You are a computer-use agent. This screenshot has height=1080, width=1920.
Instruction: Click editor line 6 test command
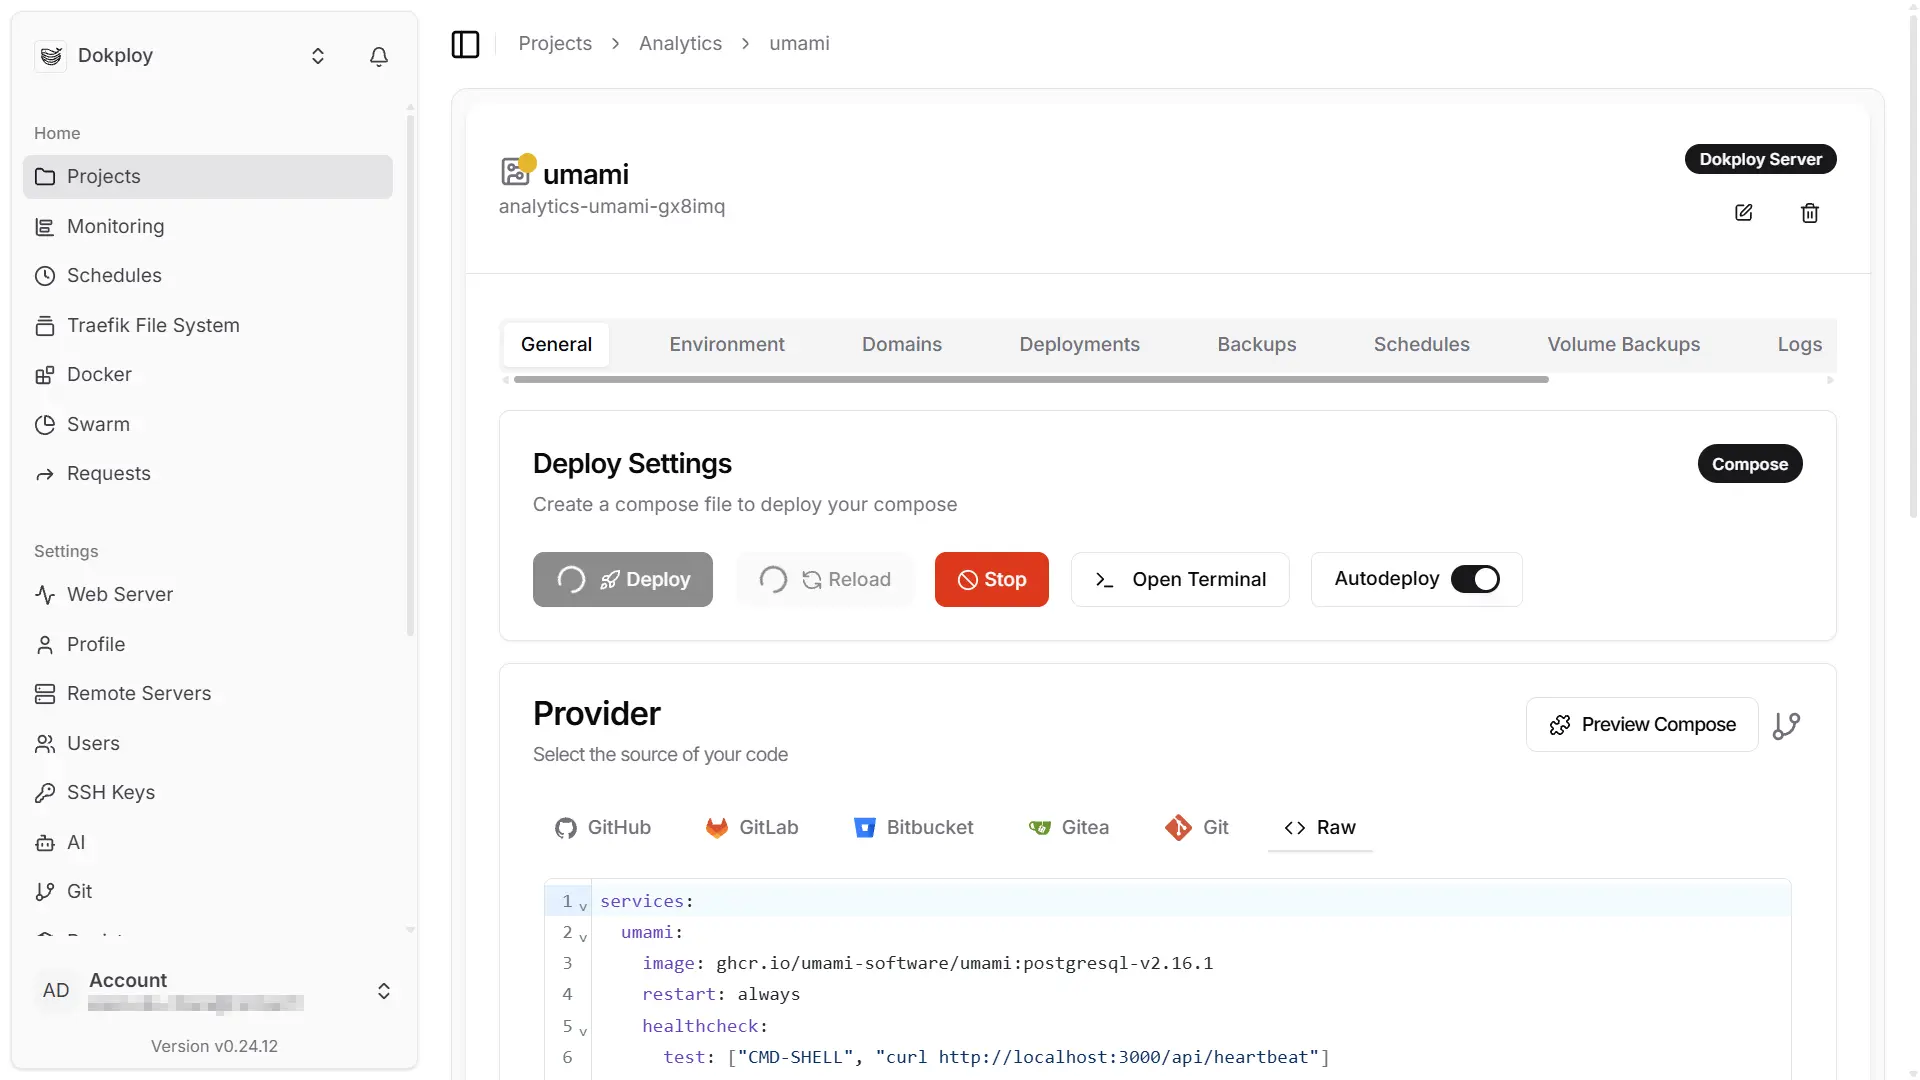point(996,1057)
